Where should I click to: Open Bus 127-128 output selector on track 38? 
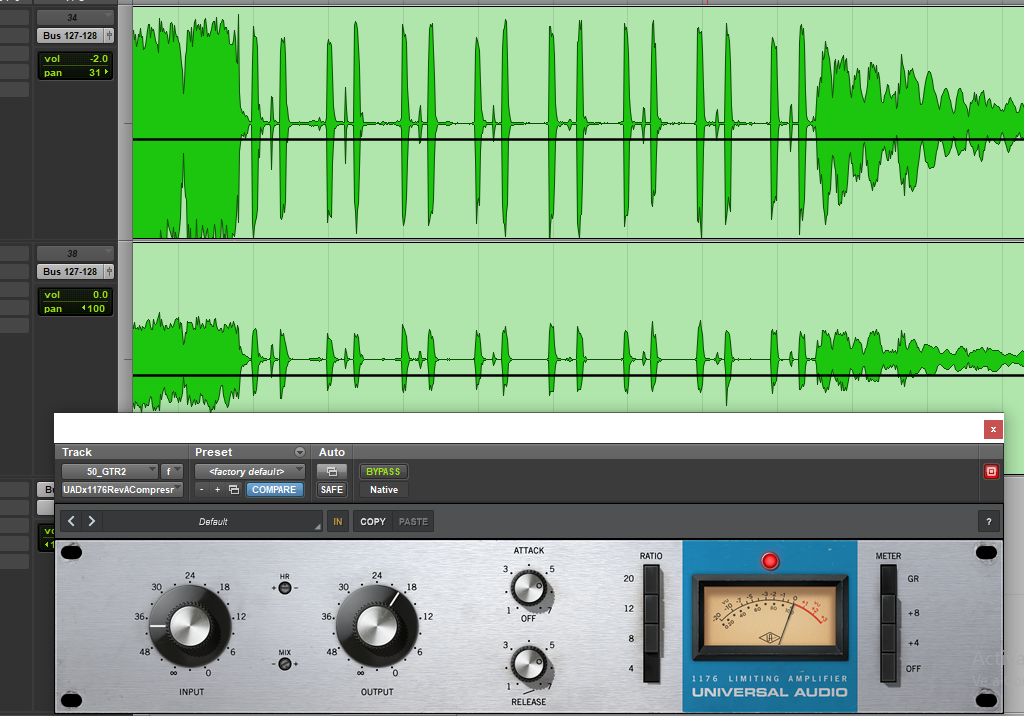[71, 271]
